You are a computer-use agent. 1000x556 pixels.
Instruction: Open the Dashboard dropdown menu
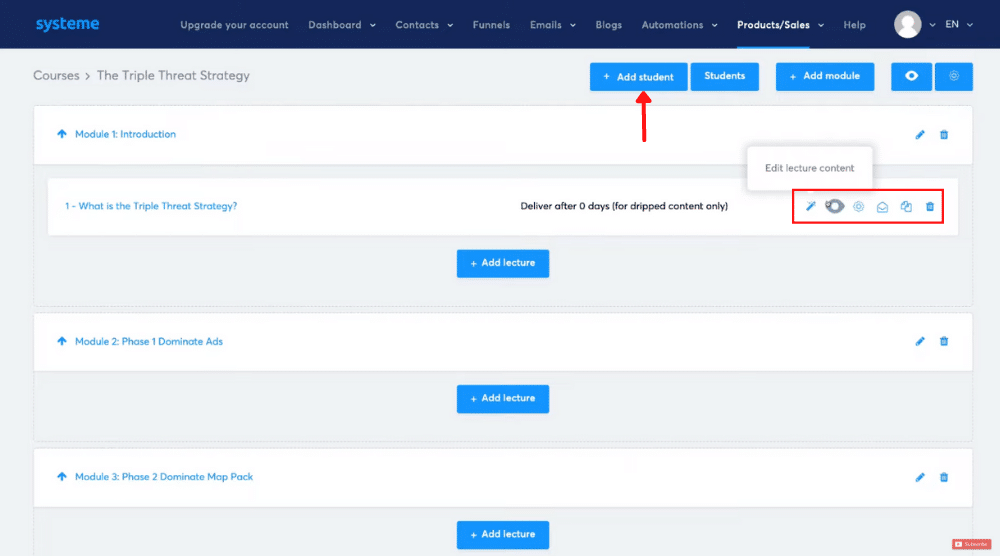pyautogui.click(x=342, y=25)
